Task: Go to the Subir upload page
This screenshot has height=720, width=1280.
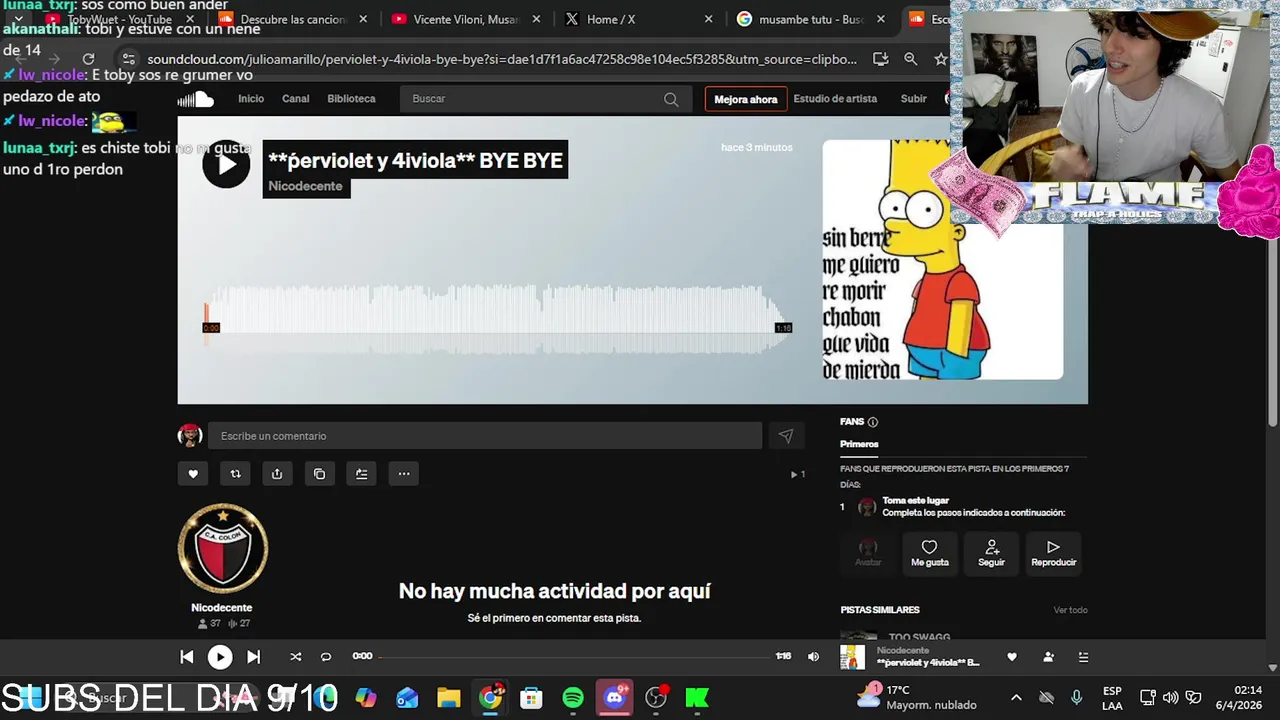Action: [913, 99]
